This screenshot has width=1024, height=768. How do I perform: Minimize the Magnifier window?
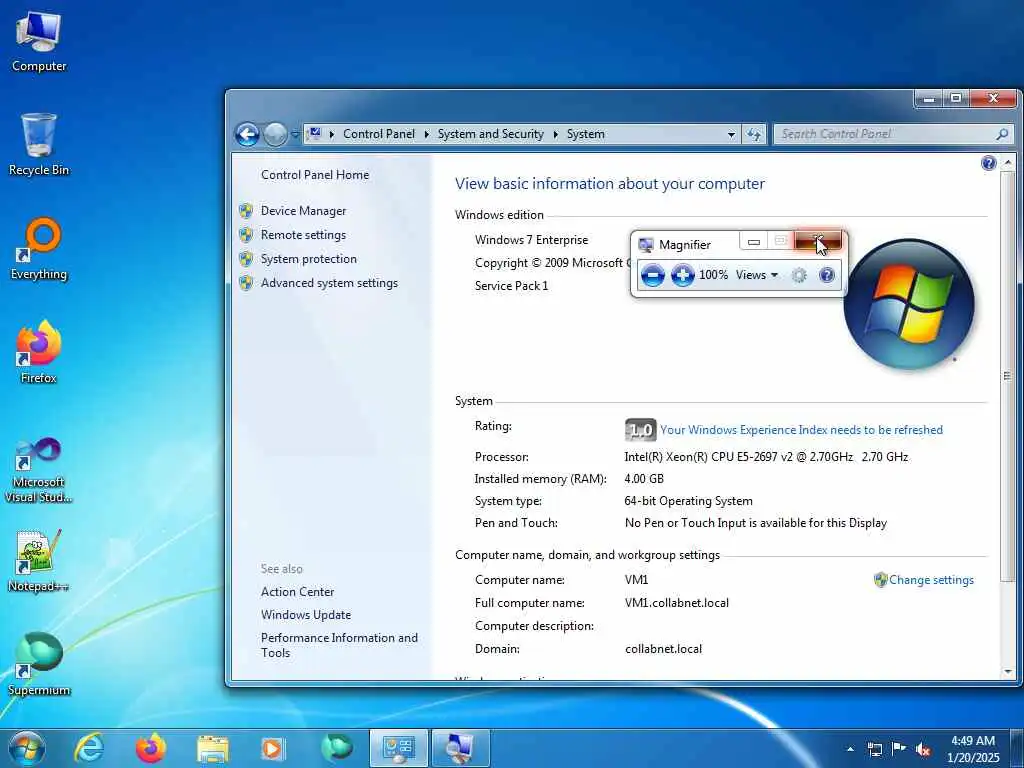pos(754,242)
